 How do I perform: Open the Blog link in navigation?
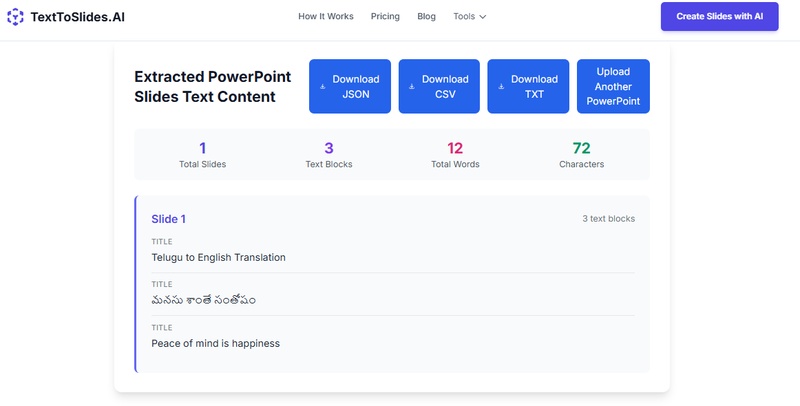(426, 17)
